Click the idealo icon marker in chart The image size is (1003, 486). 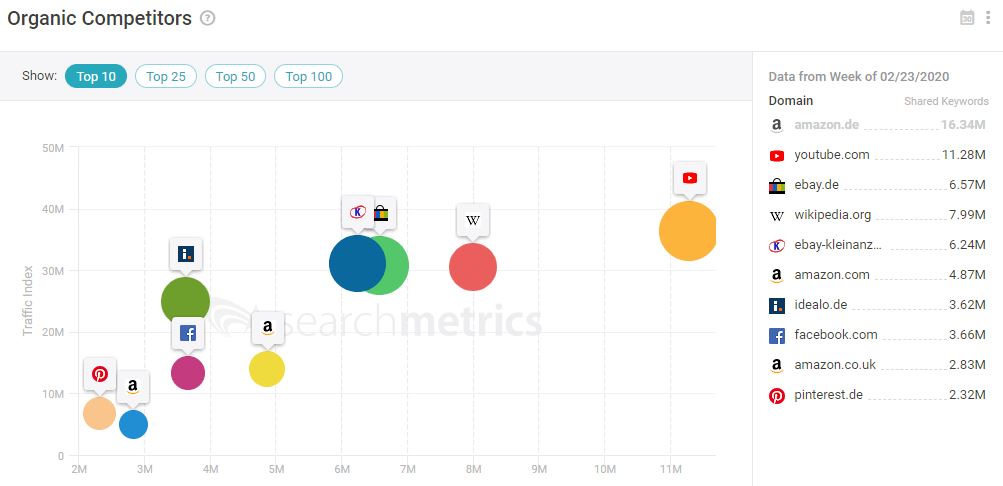(x=186, y=255)
